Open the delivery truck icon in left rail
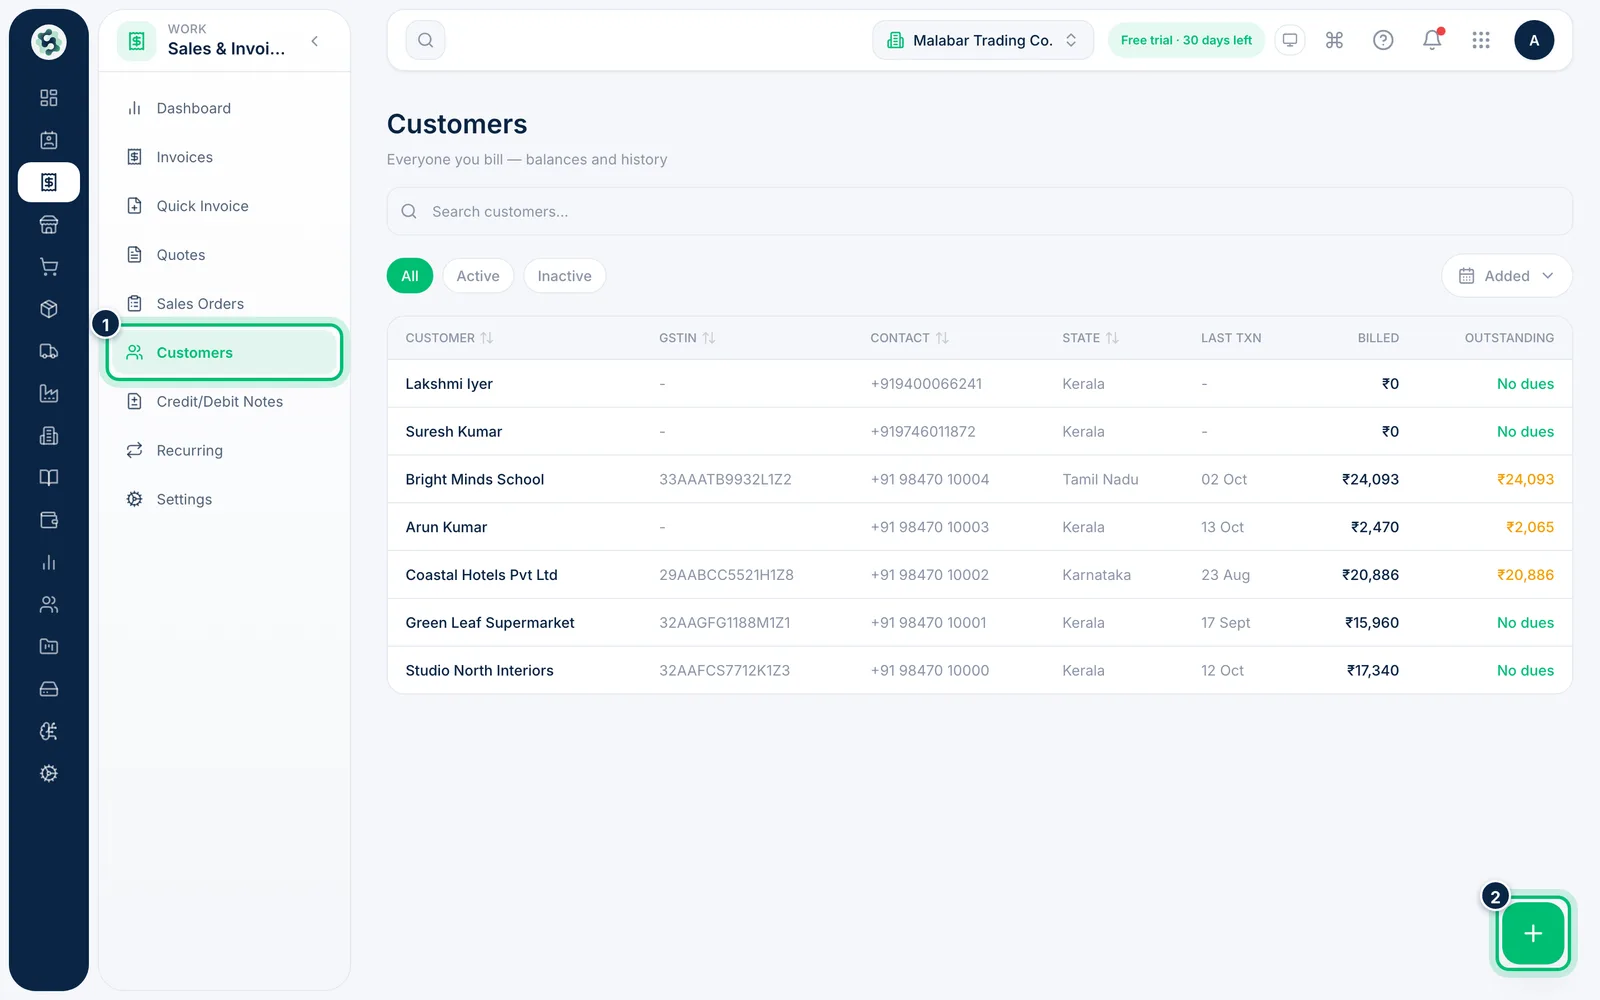The image size is (1600, 1000). tap(48, 351)
